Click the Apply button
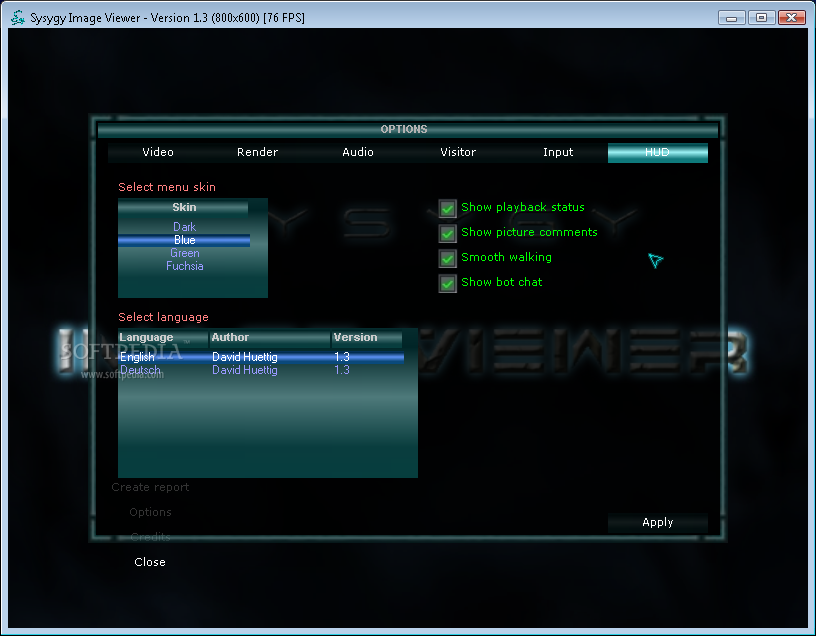 tap(658, 523)
